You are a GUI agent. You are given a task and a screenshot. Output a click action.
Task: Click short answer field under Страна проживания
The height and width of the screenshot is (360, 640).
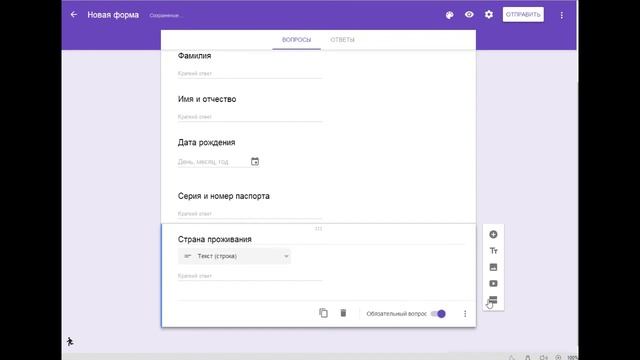coord(250,276)
